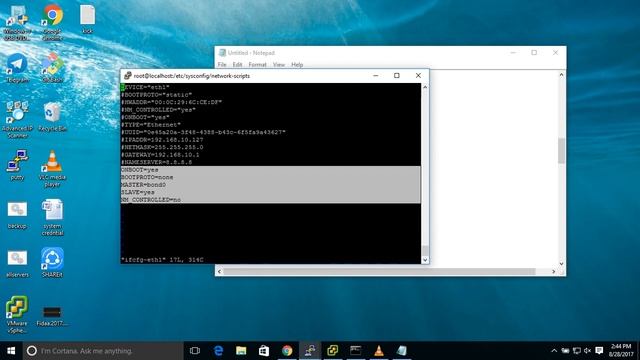The height and width of the screenshot is (360, 640).
Task: Switch to PuTTY in the taskbar
Action: point(310,351)
